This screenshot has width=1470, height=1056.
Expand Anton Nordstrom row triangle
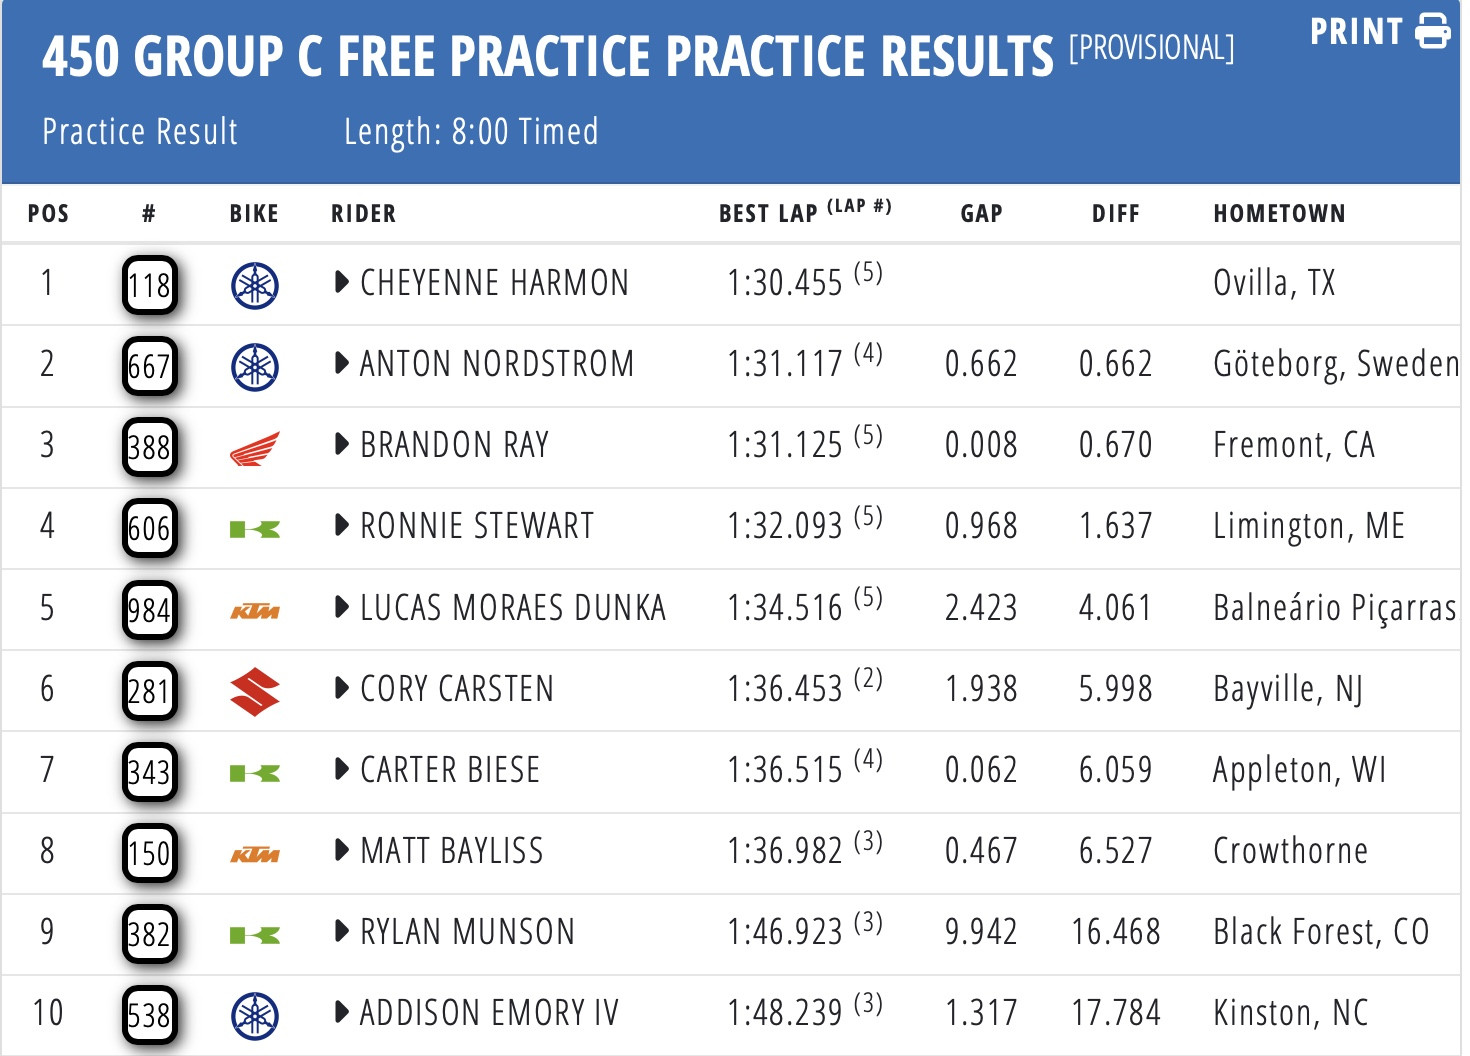341,364
